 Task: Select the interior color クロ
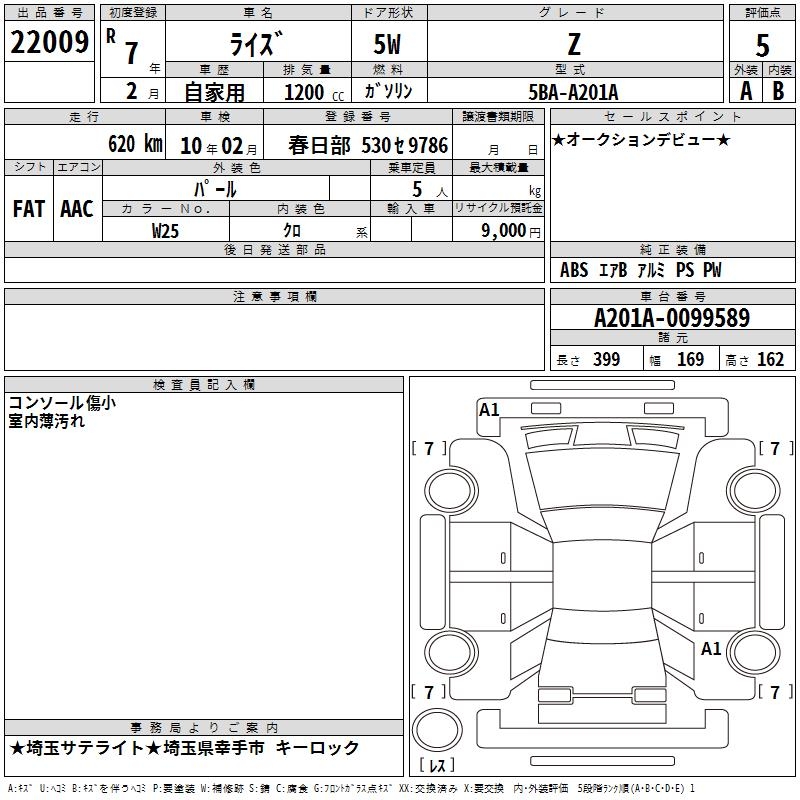(292, 231)
